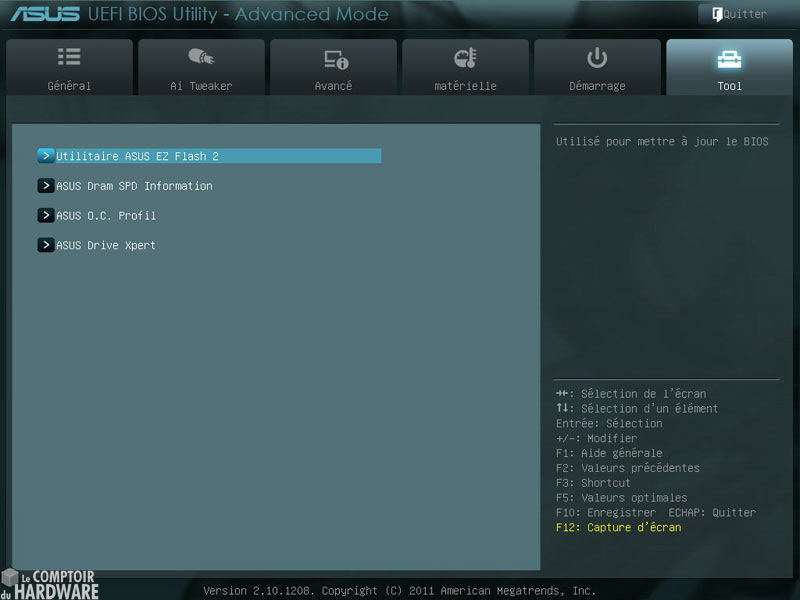The image size is (800, 600).
Task: Switch to the Général tab
Action: pos(69,67)
